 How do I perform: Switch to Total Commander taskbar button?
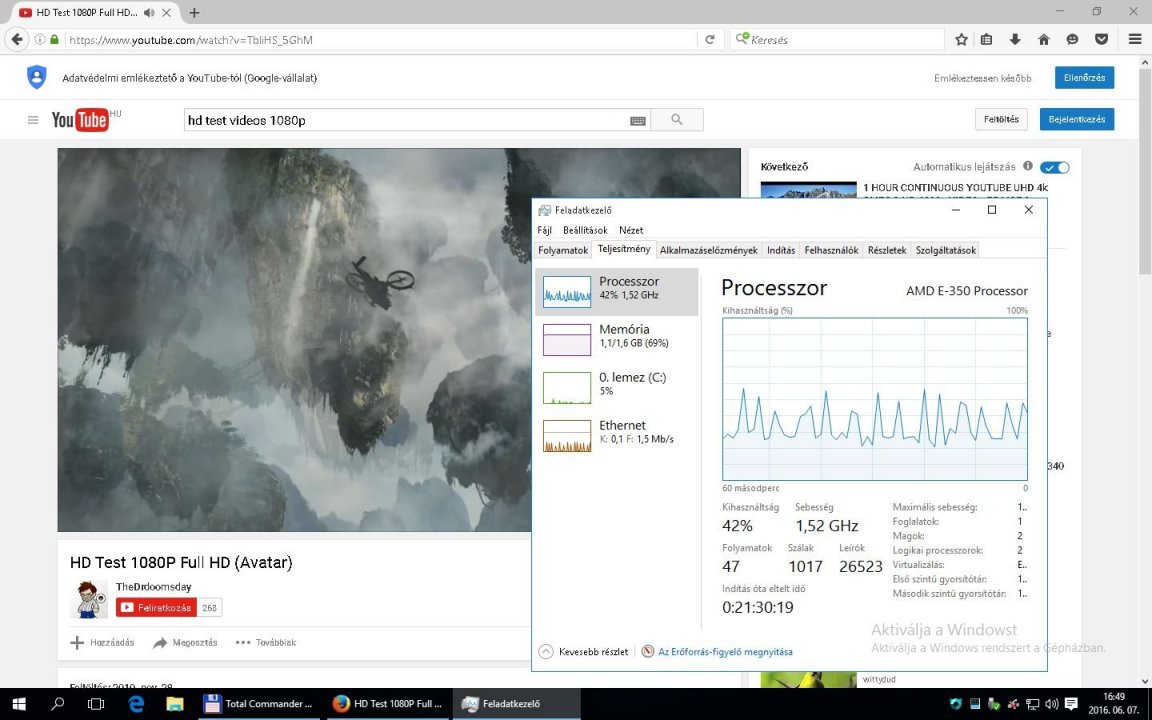point(258,704)
